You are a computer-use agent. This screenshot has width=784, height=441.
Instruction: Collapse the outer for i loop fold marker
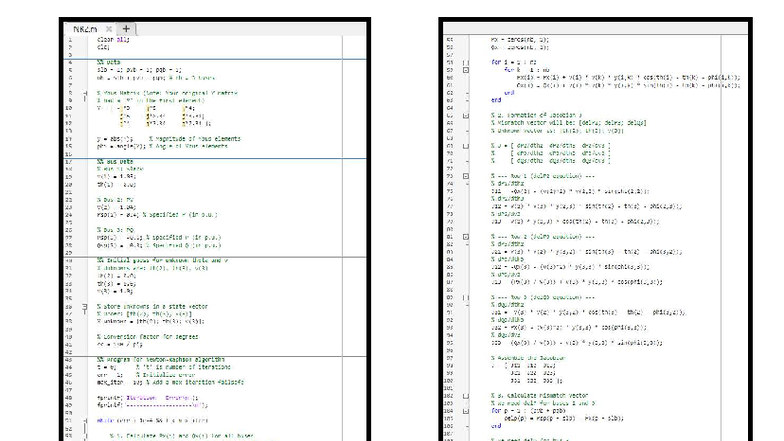click(466, 62)
